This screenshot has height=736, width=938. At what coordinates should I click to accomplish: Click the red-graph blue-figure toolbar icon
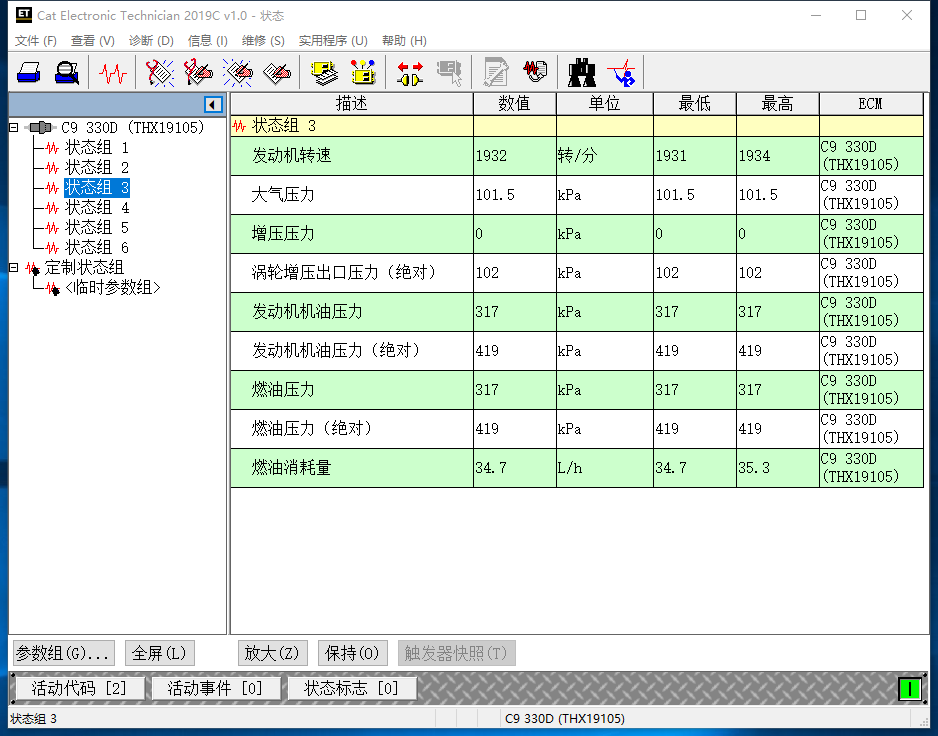[x=621, y=73]
